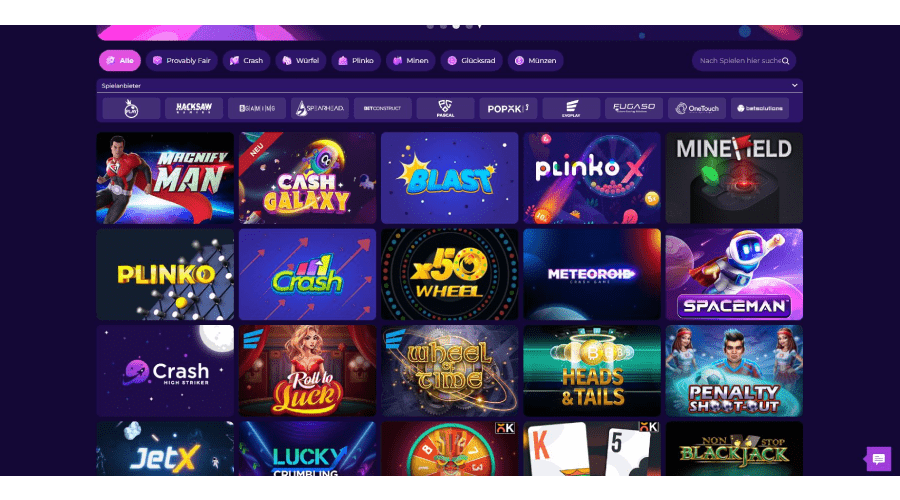Open the Crash category tab

246,60
